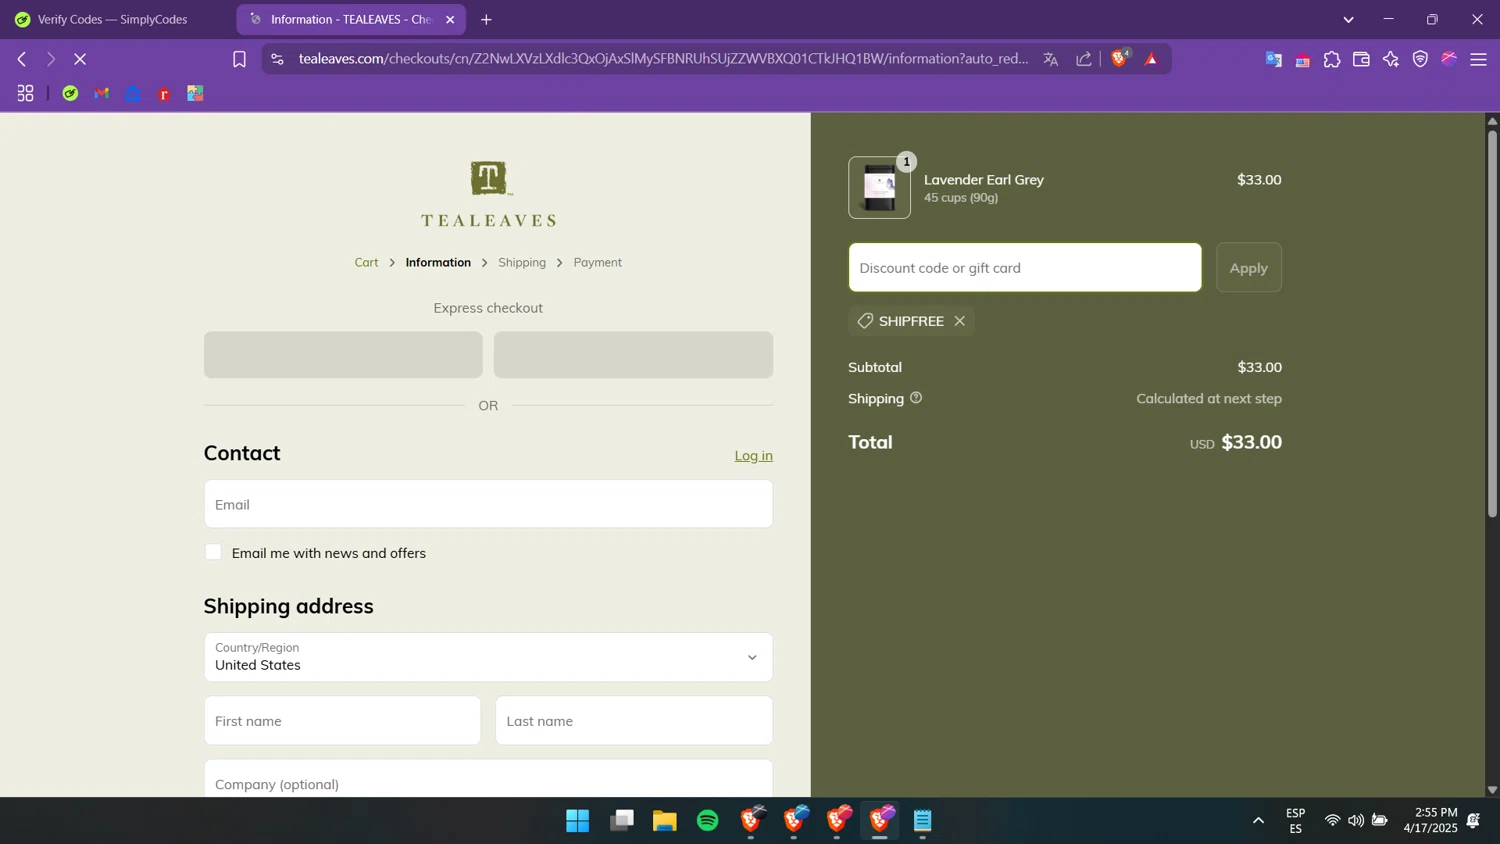Screen dimensions: 1500x844
Task: Switch to Verify Codes SimplyCodes tab
Action: 112,19
